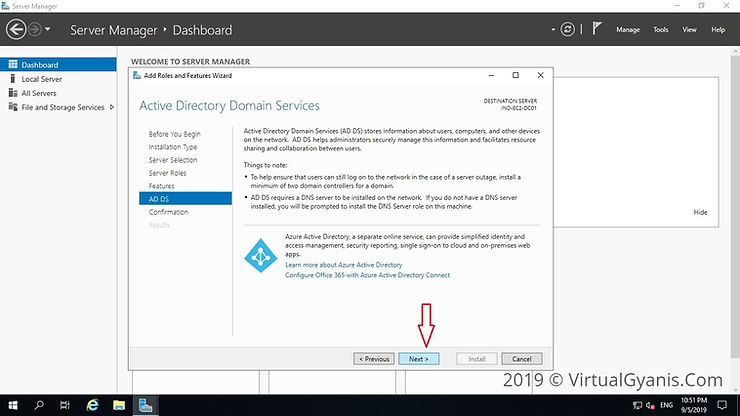Viewport: 740px width, 416px height.
Task: Click the back navigation arrow icon
Action: click(16, 29)
